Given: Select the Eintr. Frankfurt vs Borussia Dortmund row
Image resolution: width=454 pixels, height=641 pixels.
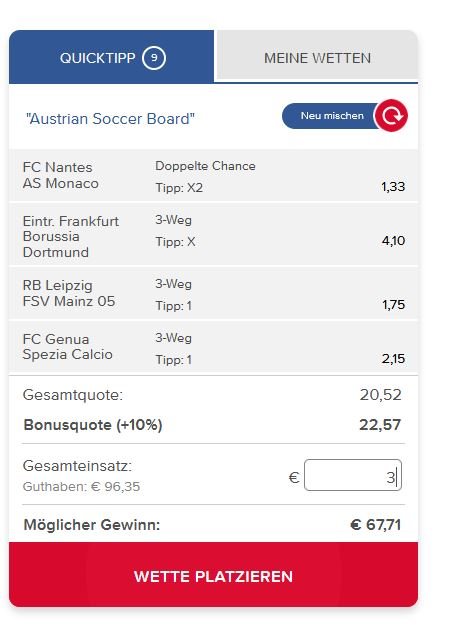Looking at the screenshot, I should tap(213, 235).
